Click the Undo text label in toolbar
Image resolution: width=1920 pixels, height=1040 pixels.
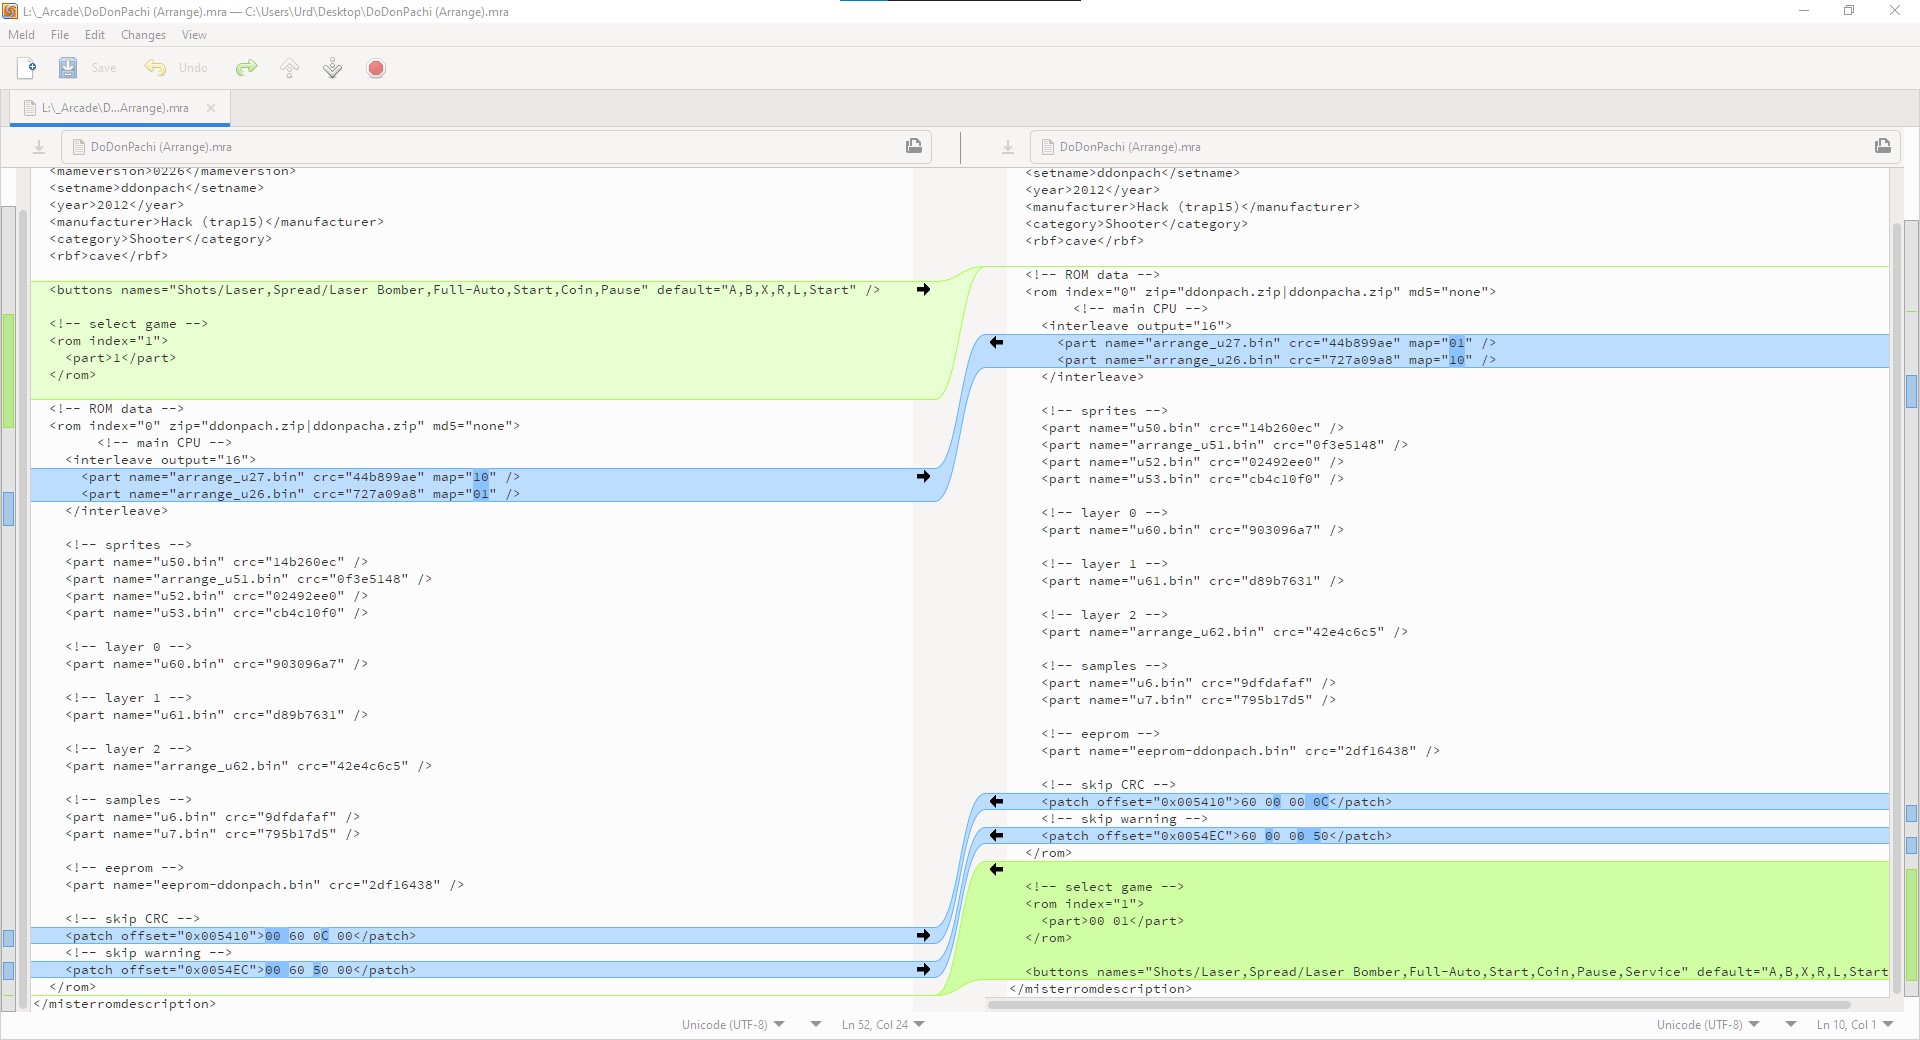(x=193, y=68)
